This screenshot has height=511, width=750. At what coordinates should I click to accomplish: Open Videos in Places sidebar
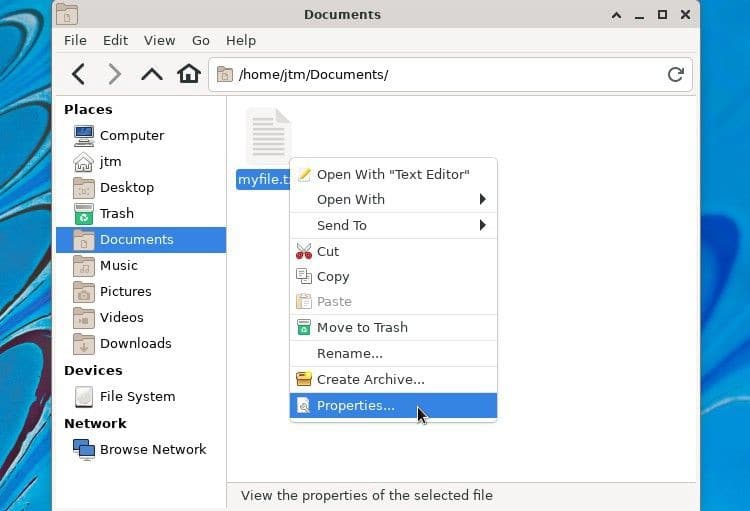tap(141, 318)
